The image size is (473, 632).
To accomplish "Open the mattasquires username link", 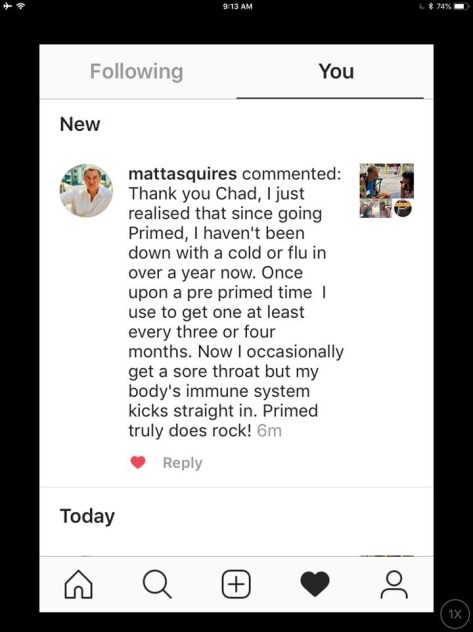I will click(183, 174).
